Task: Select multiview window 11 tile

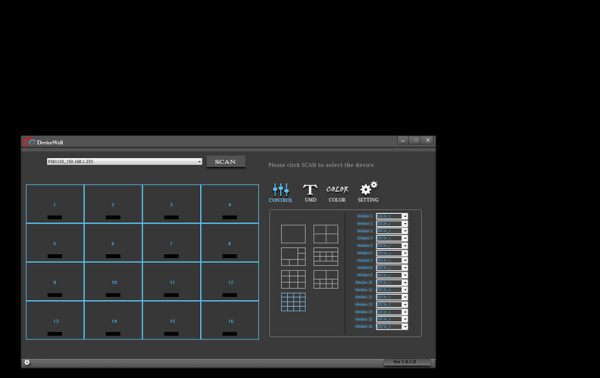Action: 171,281
